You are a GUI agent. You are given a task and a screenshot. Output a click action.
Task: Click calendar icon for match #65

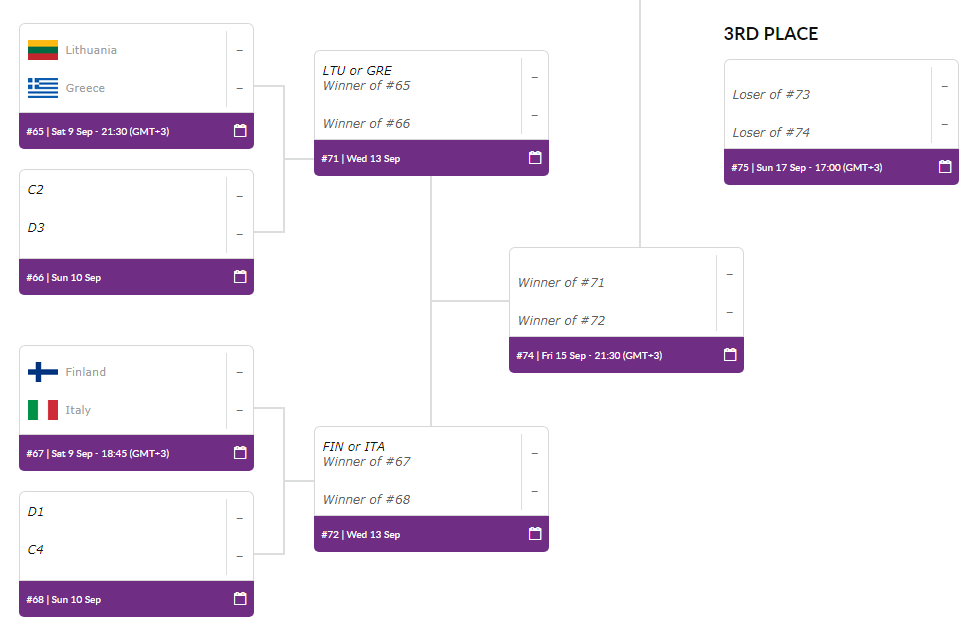point(240,131)
